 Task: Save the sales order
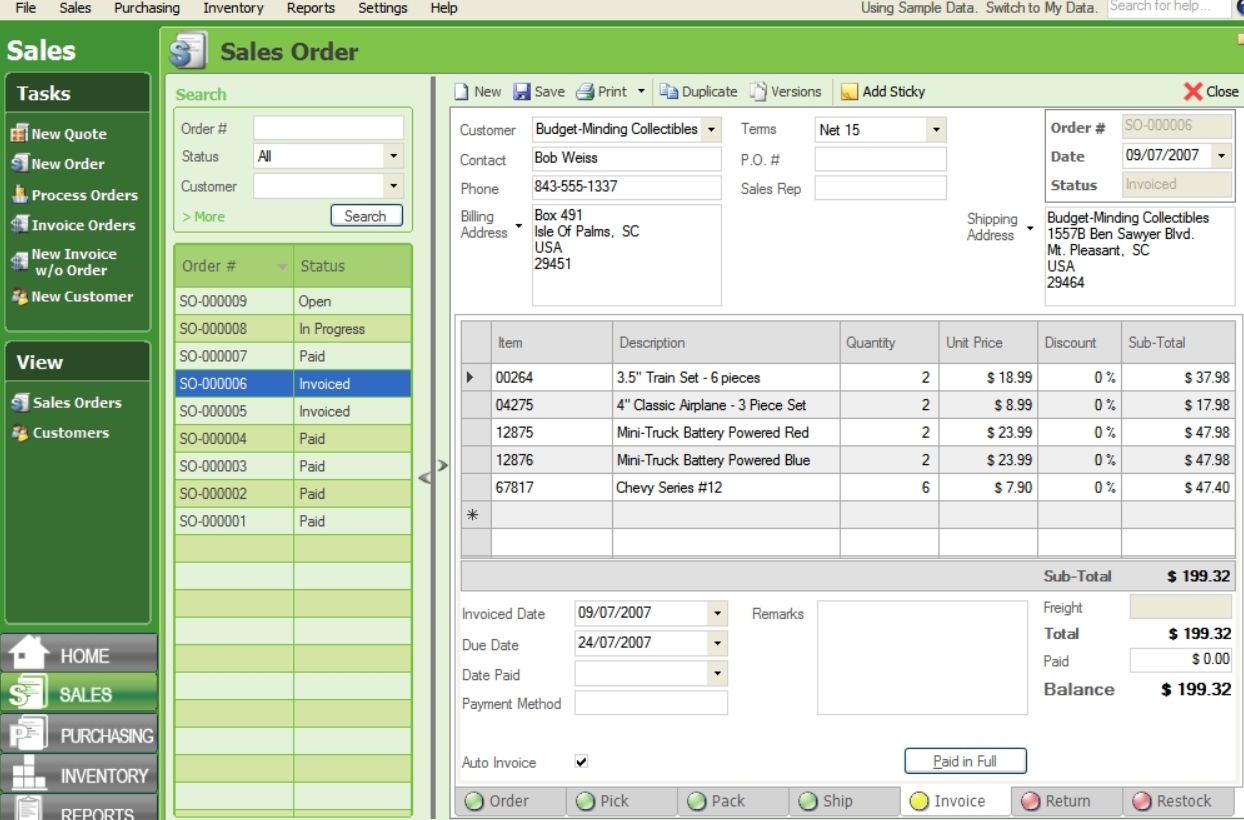pos(539,91)
